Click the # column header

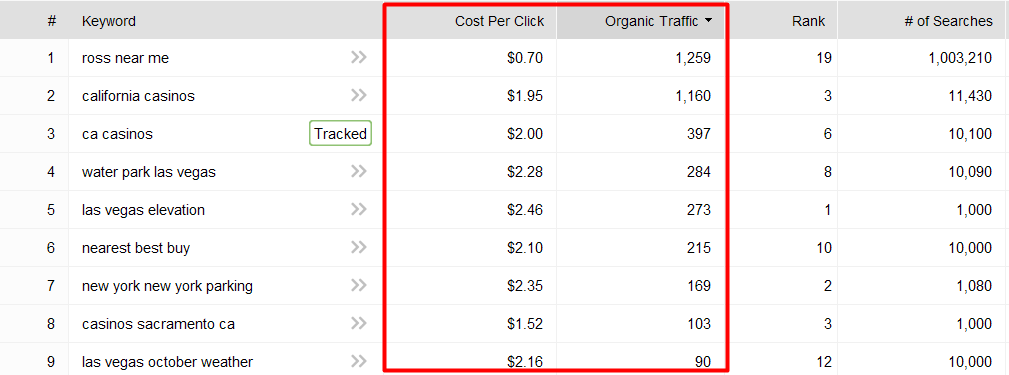[x=51, y=21]
